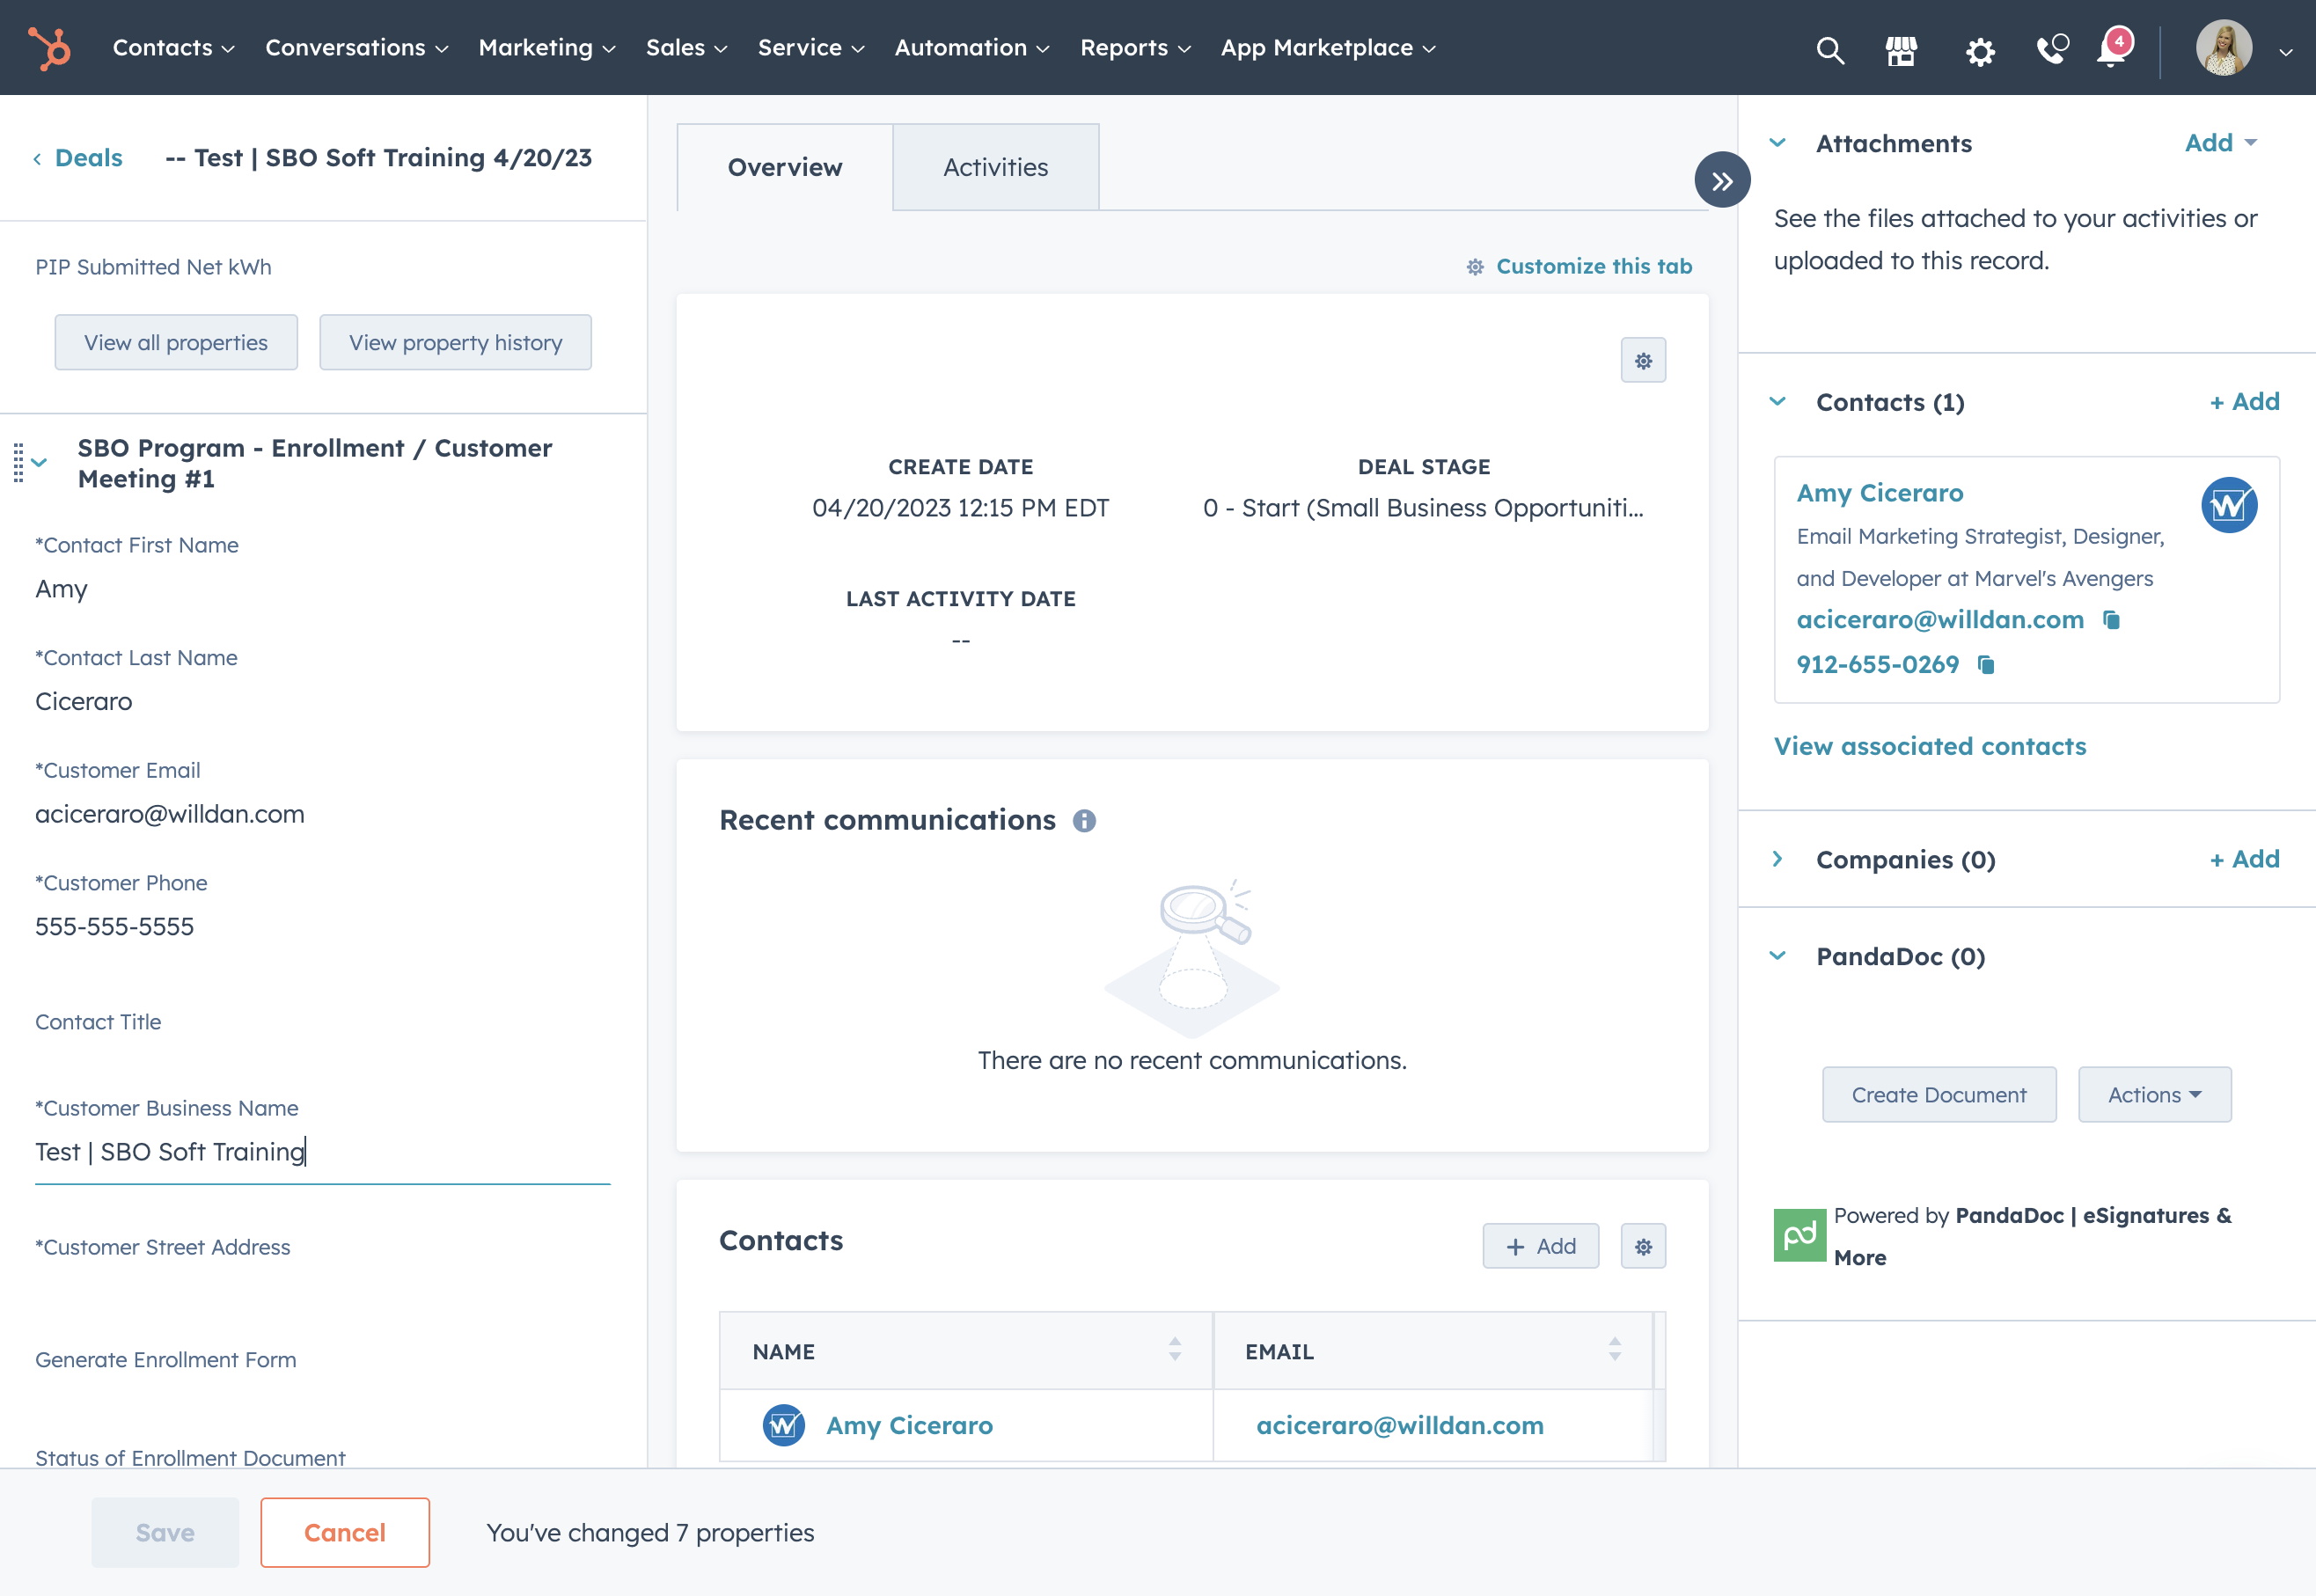This screenshot has height=1596, width=2316.
Task: Click Create Document button
Action: point(1938,1095)
